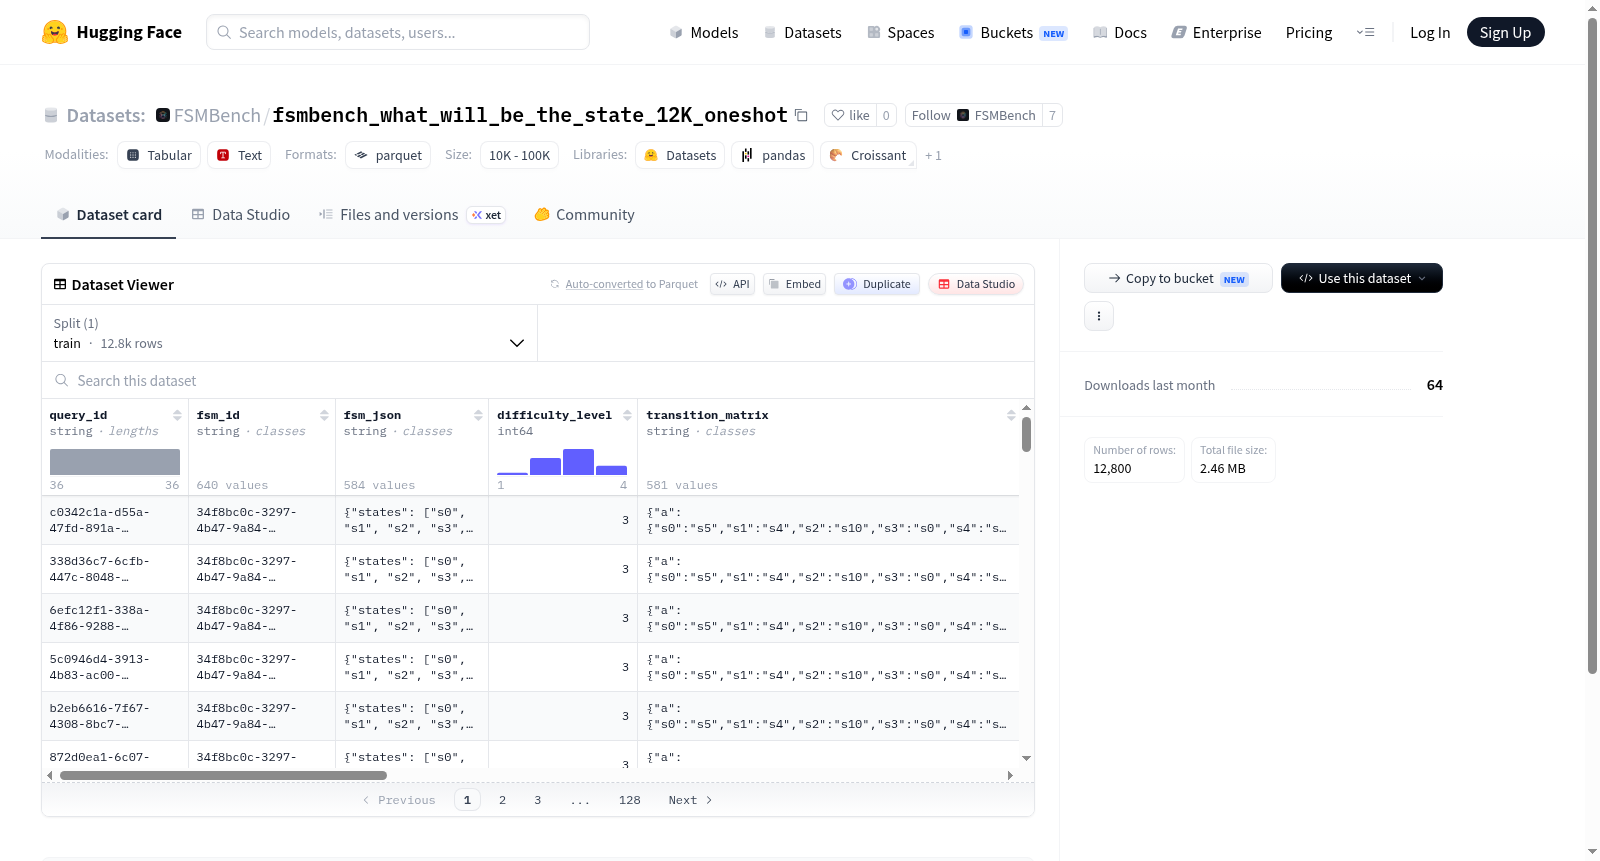The width and height of the screenshot is (1600, 861).
Task: Go to page 2 of results
Action: (502, 800)
